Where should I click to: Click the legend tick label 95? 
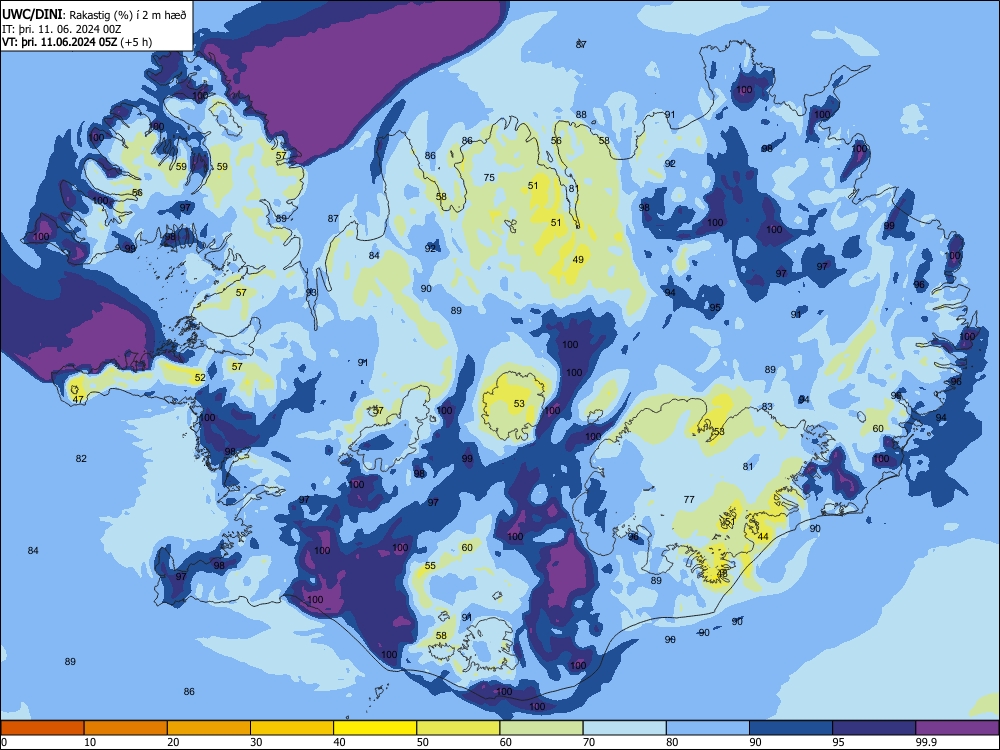point(839,742)
